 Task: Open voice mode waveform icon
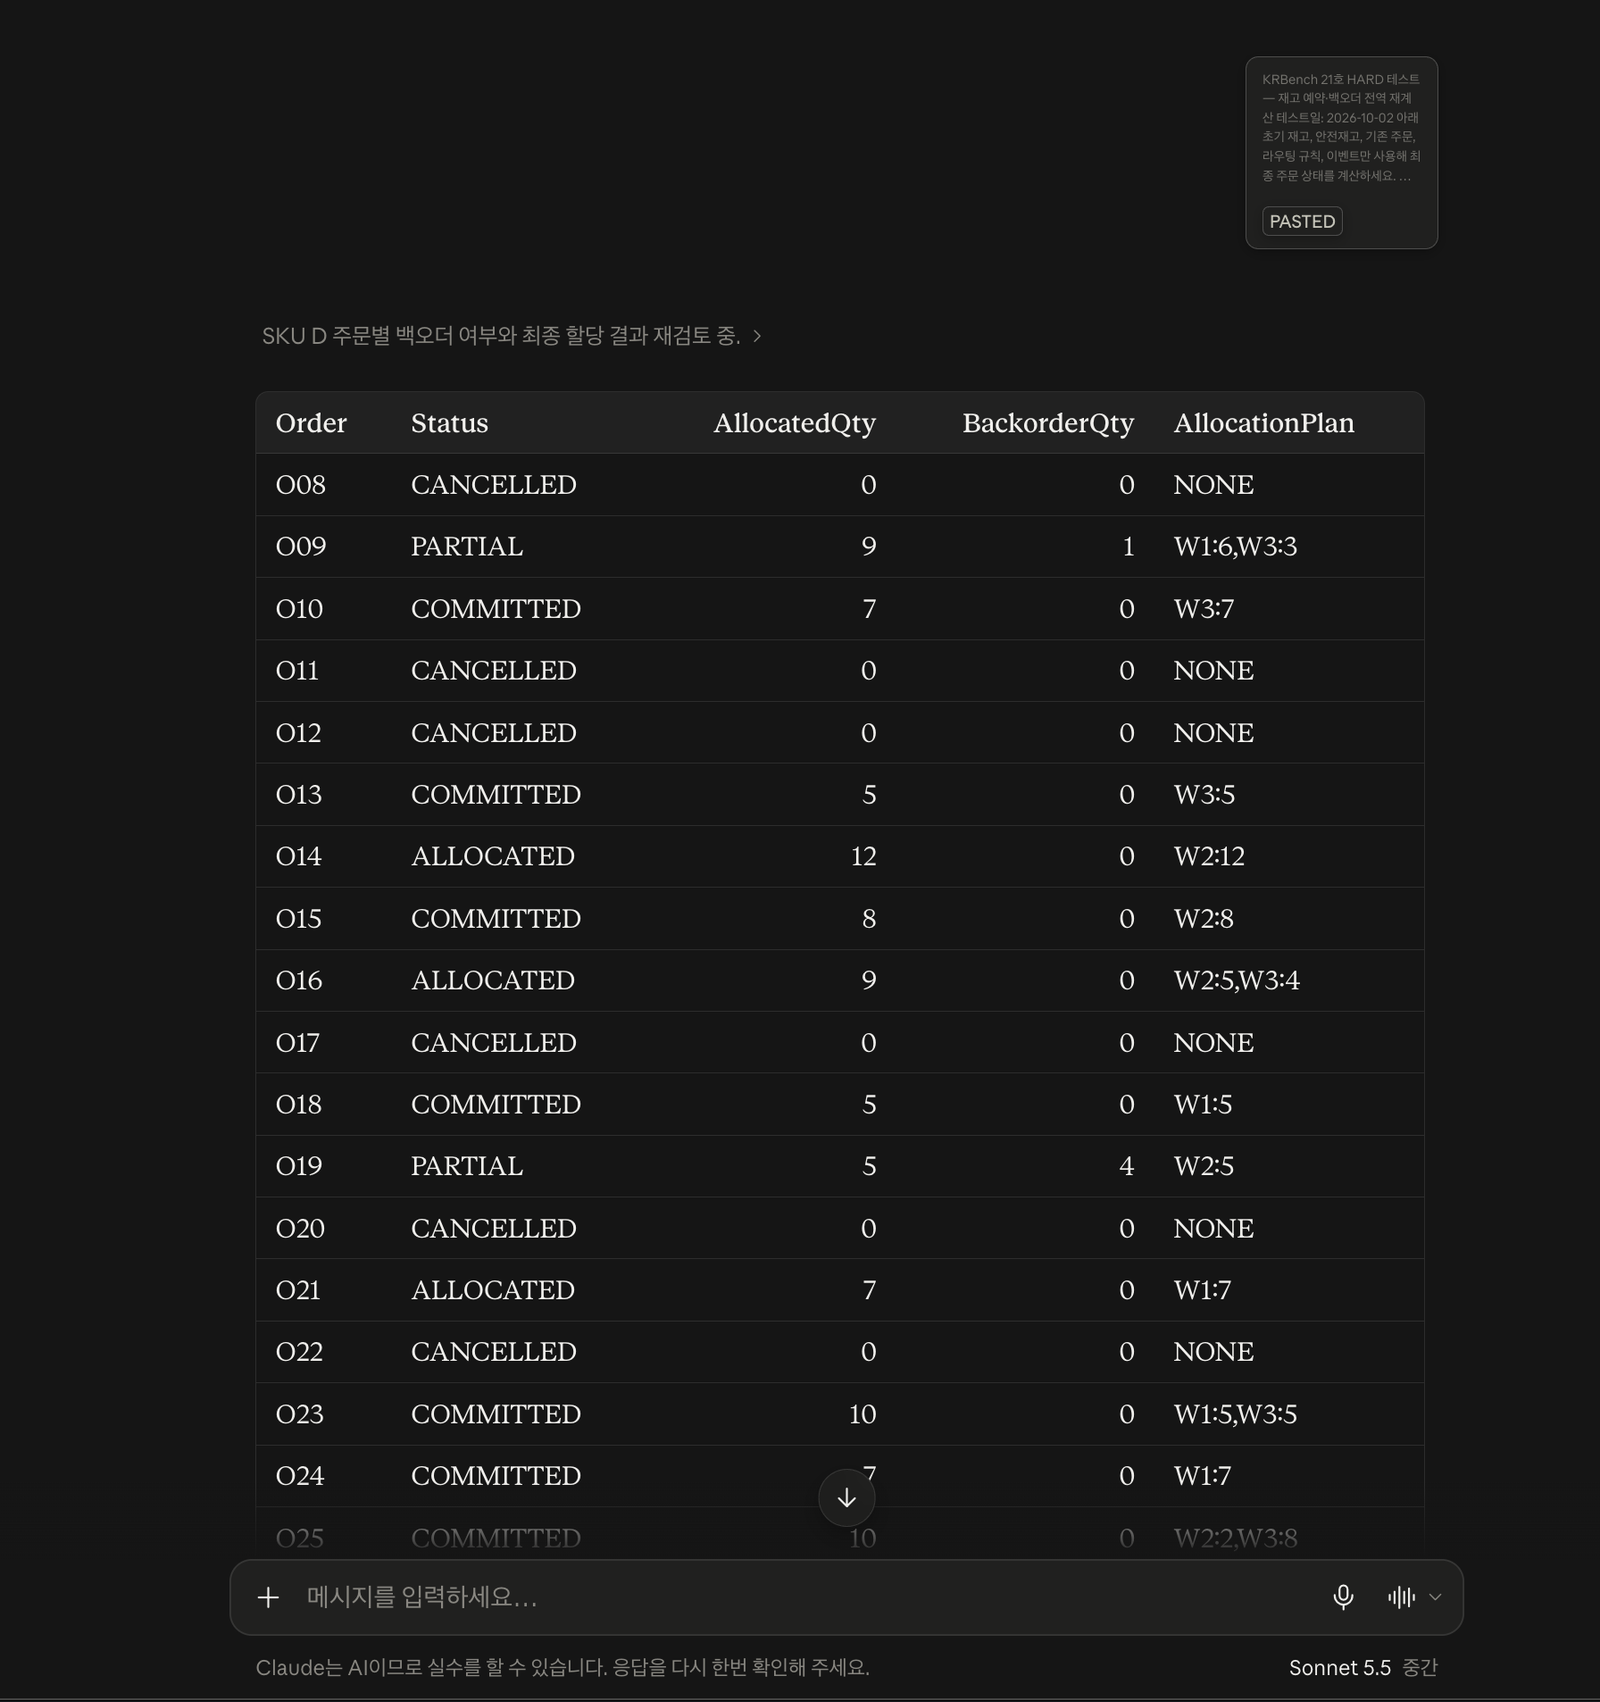[1401, 1597]
